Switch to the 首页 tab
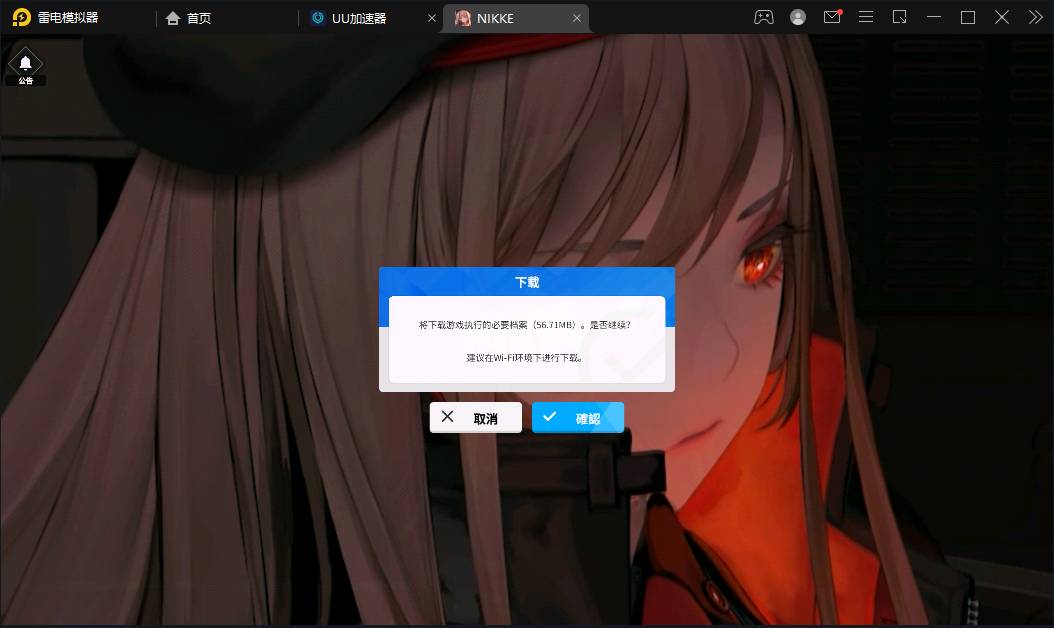 pos(189,18)
